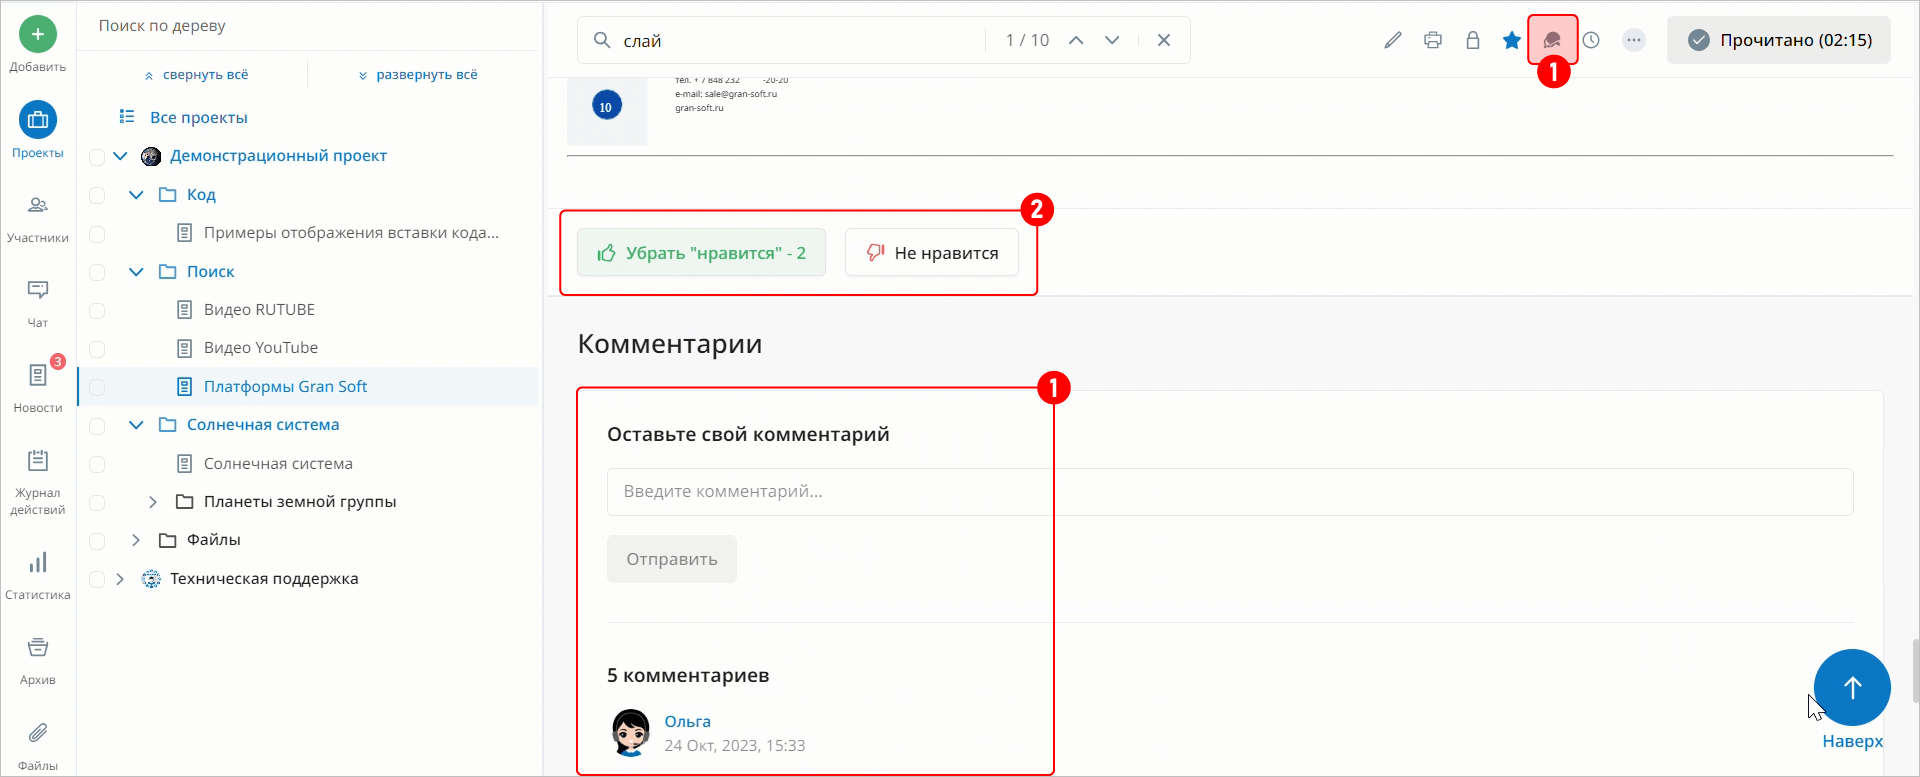Click the vertical page scrollbar
This screenshot has height=777, width=1920.
(1915, 672)
